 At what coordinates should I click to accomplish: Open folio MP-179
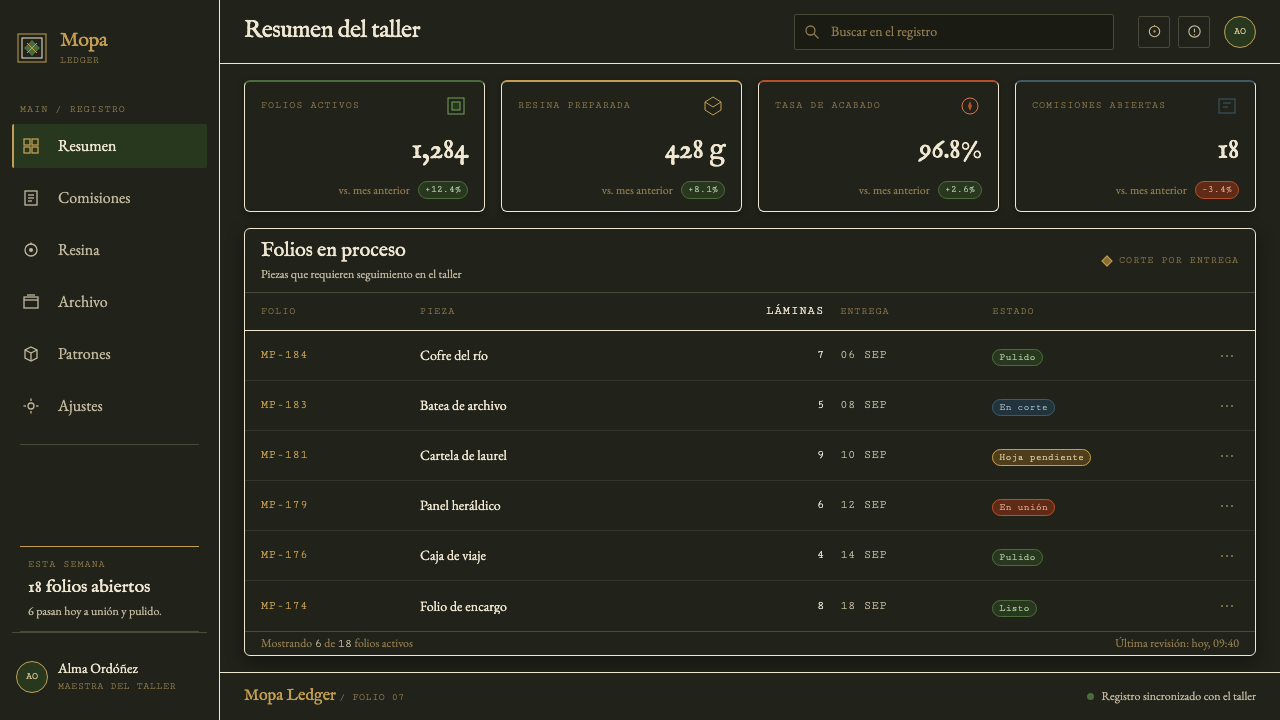point(284,505)
